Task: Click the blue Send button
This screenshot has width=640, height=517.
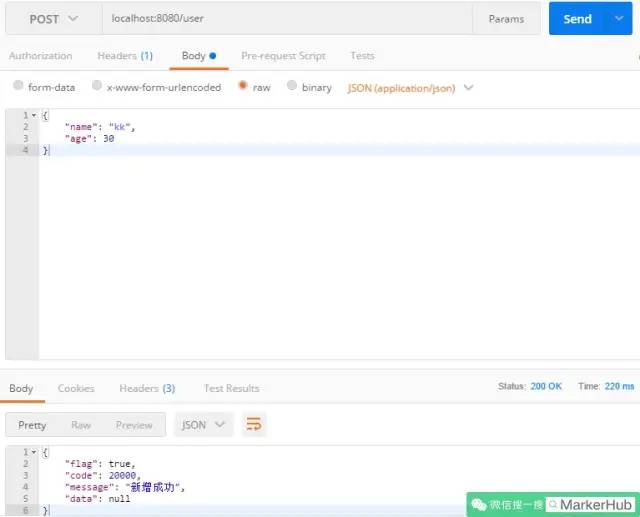Action: click(x=577, y=19)
